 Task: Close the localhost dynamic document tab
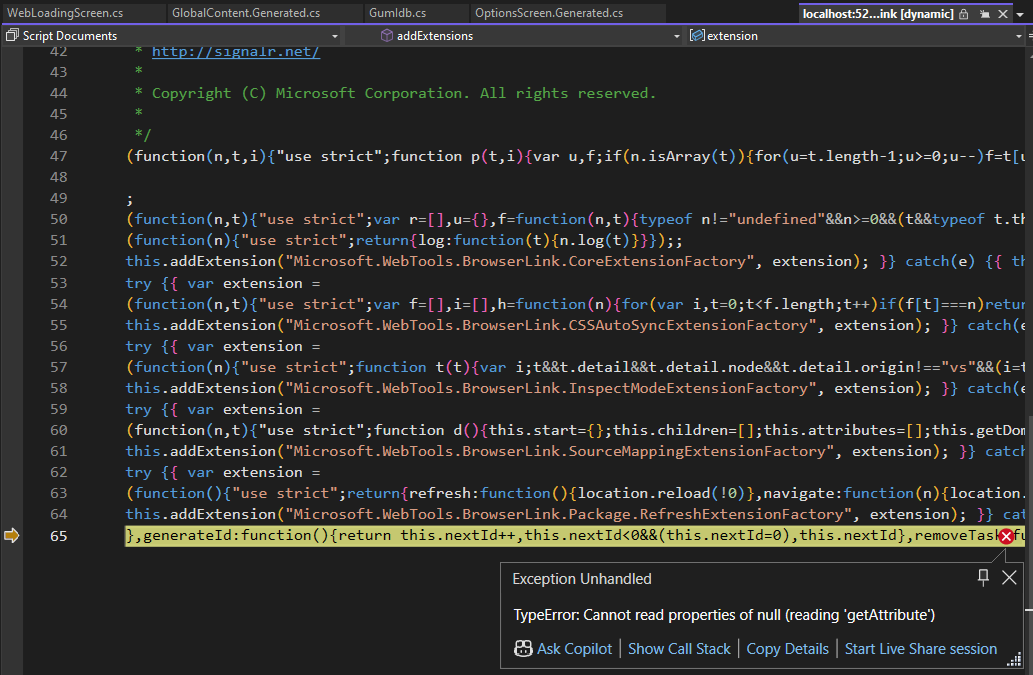1001,14
